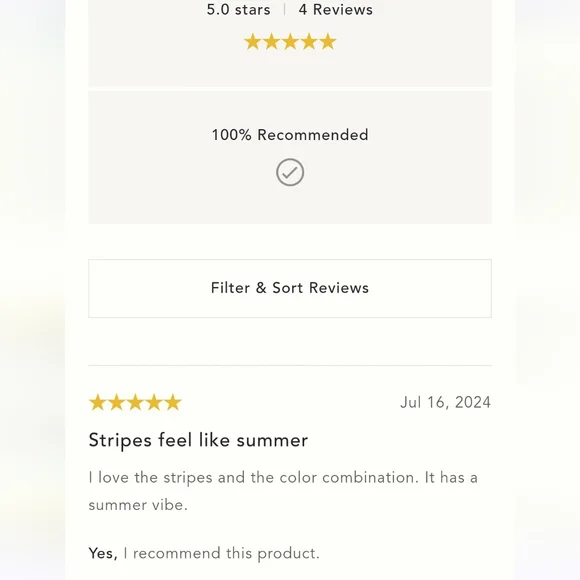This screenshot has height=580, width=580.
Task: Click the Jul 16, 2024 review date
Action: pyautogui.click(x=446, y=402)
